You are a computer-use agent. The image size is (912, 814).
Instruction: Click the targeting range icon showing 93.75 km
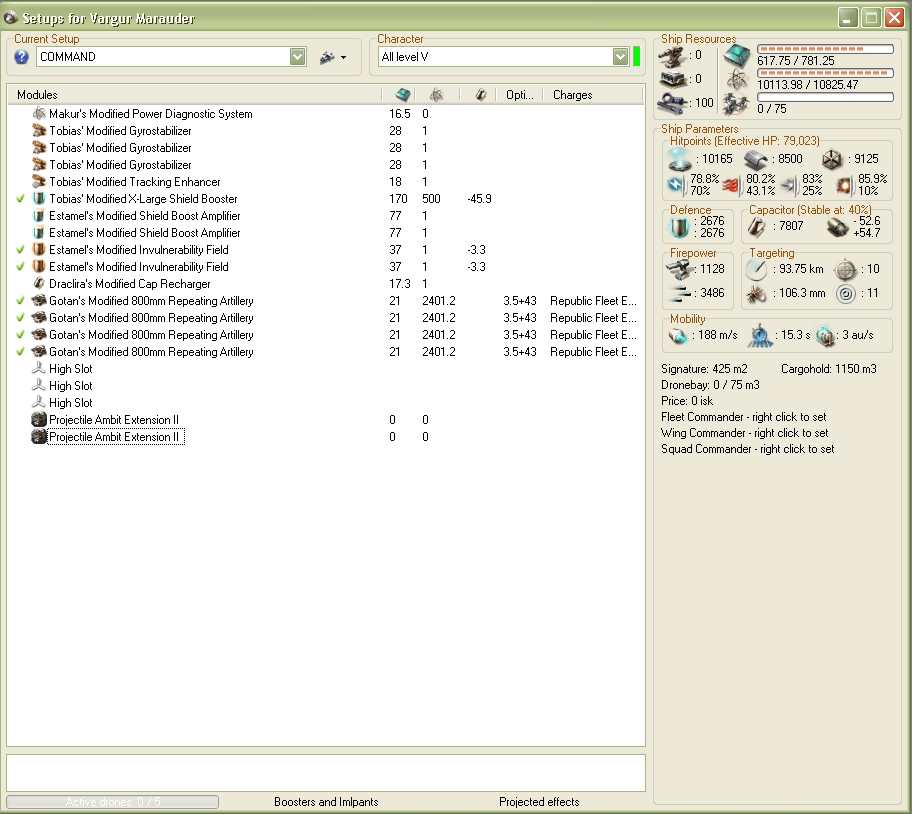757,269
